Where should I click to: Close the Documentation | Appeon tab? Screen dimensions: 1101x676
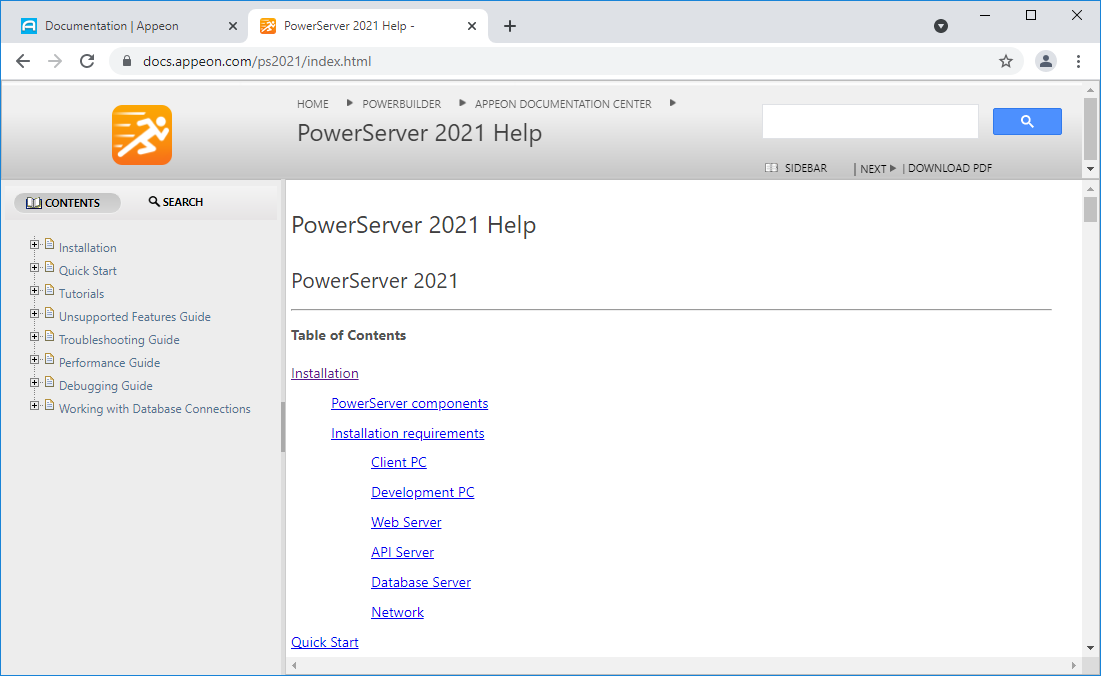click(x=233, y=26)
